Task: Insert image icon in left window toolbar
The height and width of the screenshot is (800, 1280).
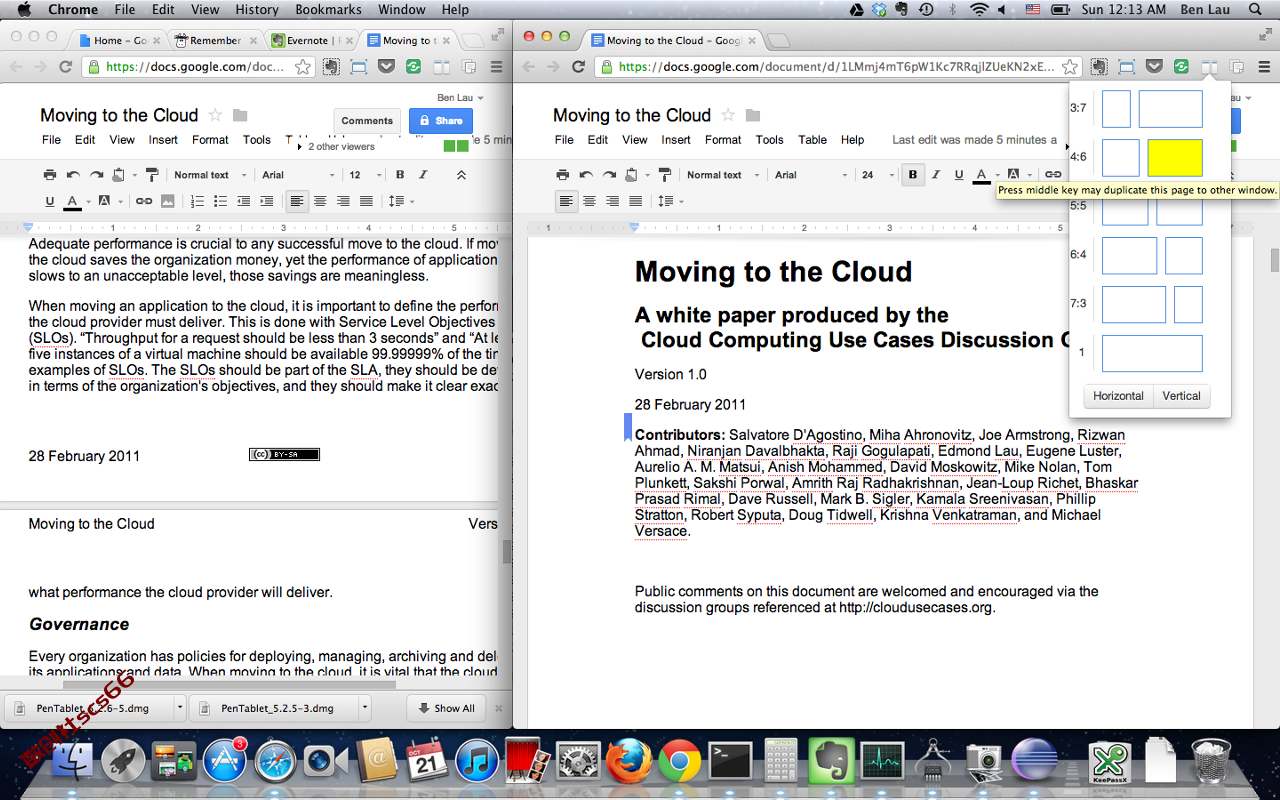Action: pos(167,201)
